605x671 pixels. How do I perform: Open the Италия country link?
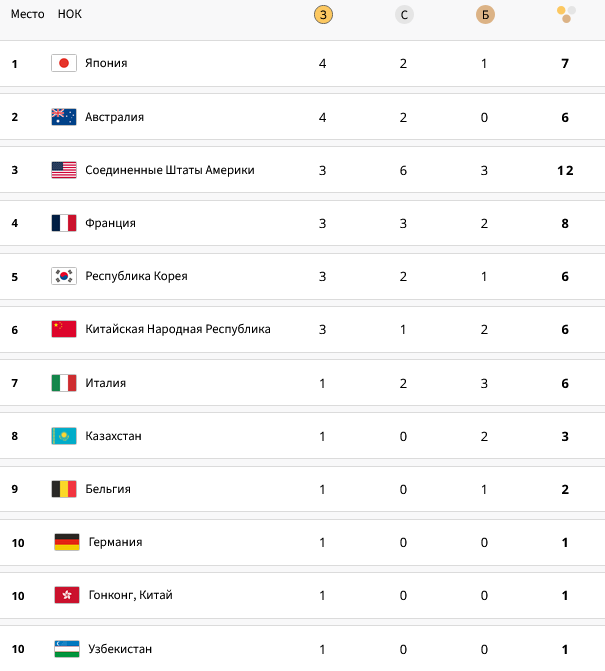(x=105, y=383)
